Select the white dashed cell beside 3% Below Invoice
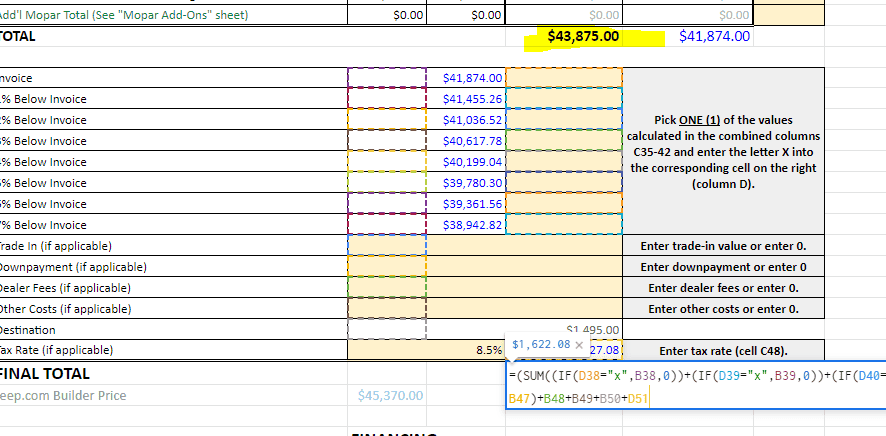 387,141
